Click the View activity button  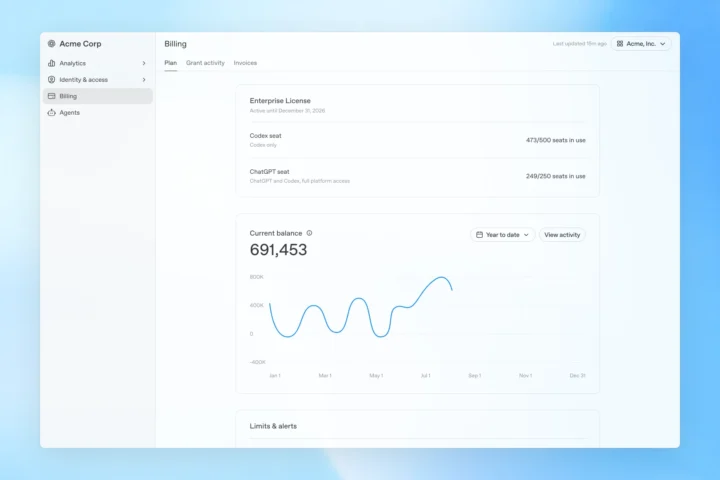tap(562, 235)
